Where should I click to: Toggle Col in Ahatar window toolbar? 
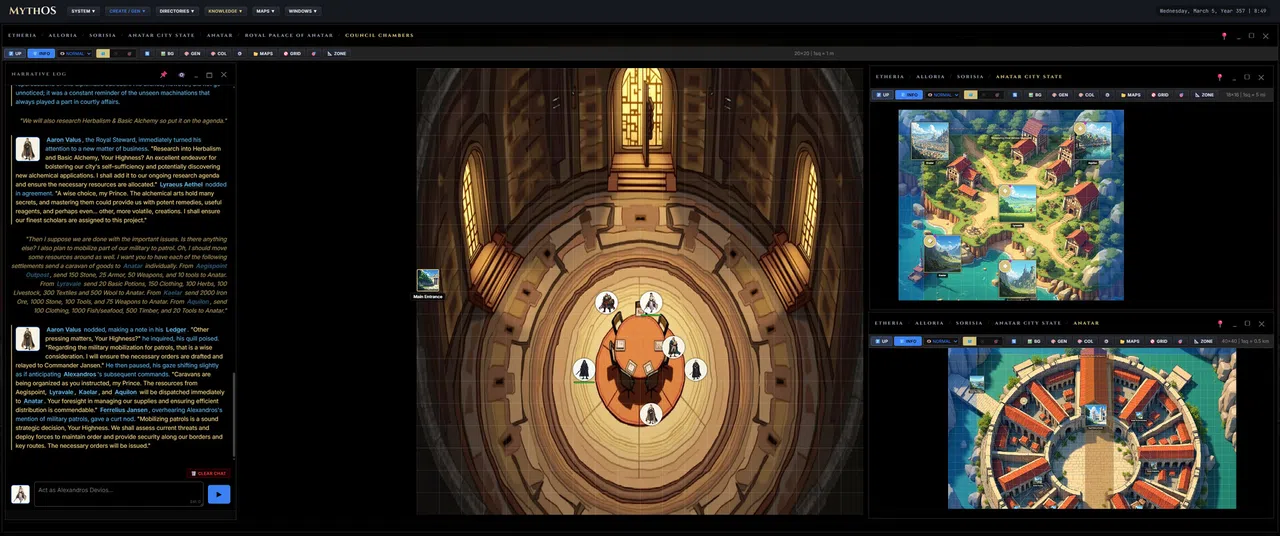pyautogui.click(x=1086, y=341)
